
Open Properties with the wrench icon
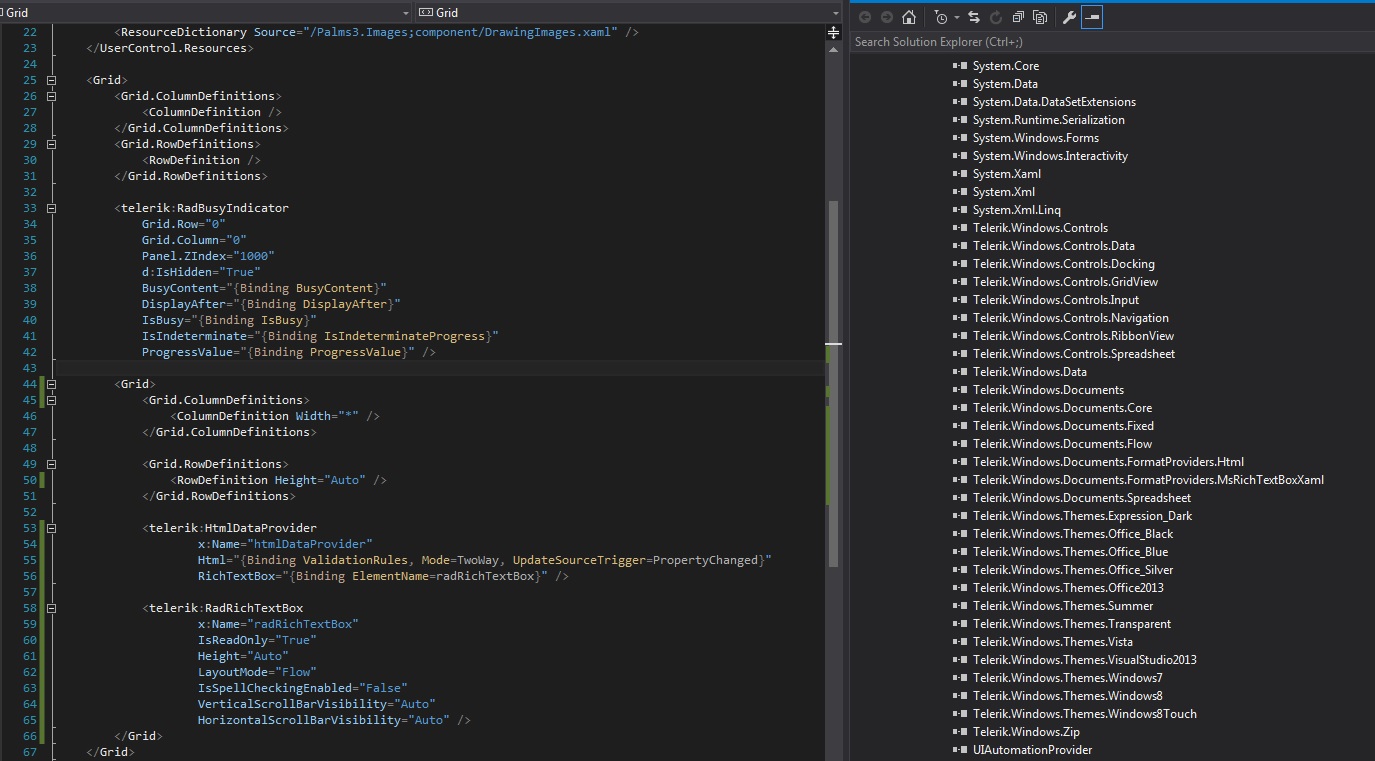pos(1069,18)
